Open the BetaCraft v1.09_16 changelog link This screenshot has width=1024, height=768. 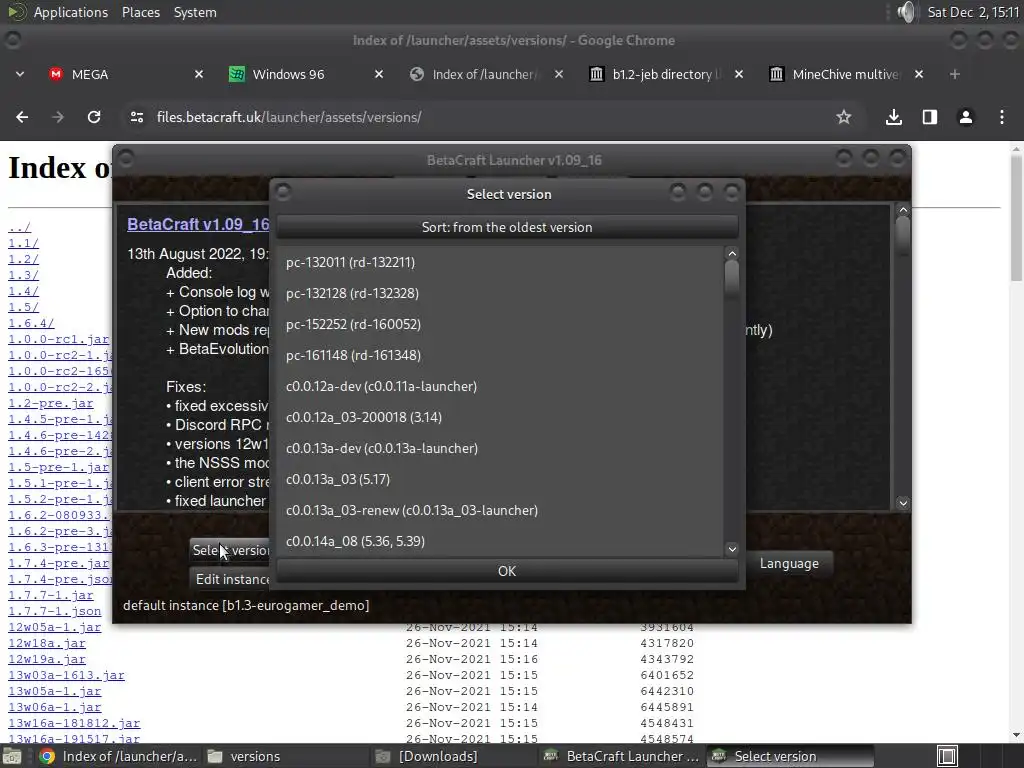(198, 225)
